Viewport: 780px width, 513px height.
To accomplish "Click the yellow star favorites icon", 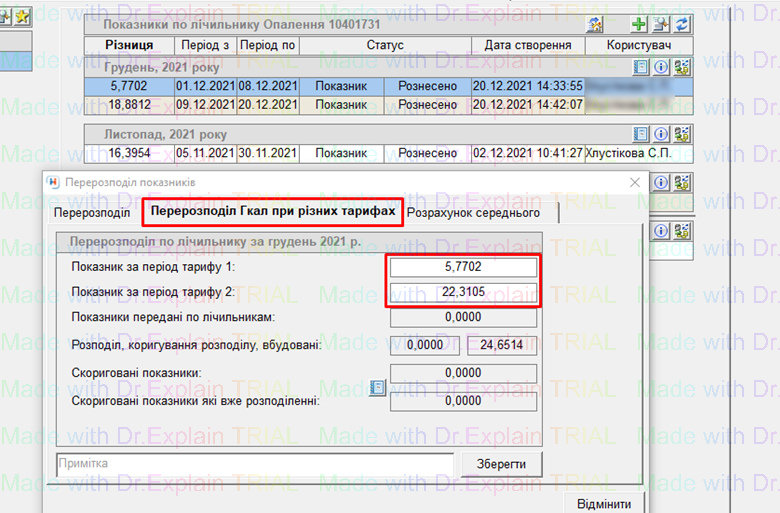I will 21,15.
